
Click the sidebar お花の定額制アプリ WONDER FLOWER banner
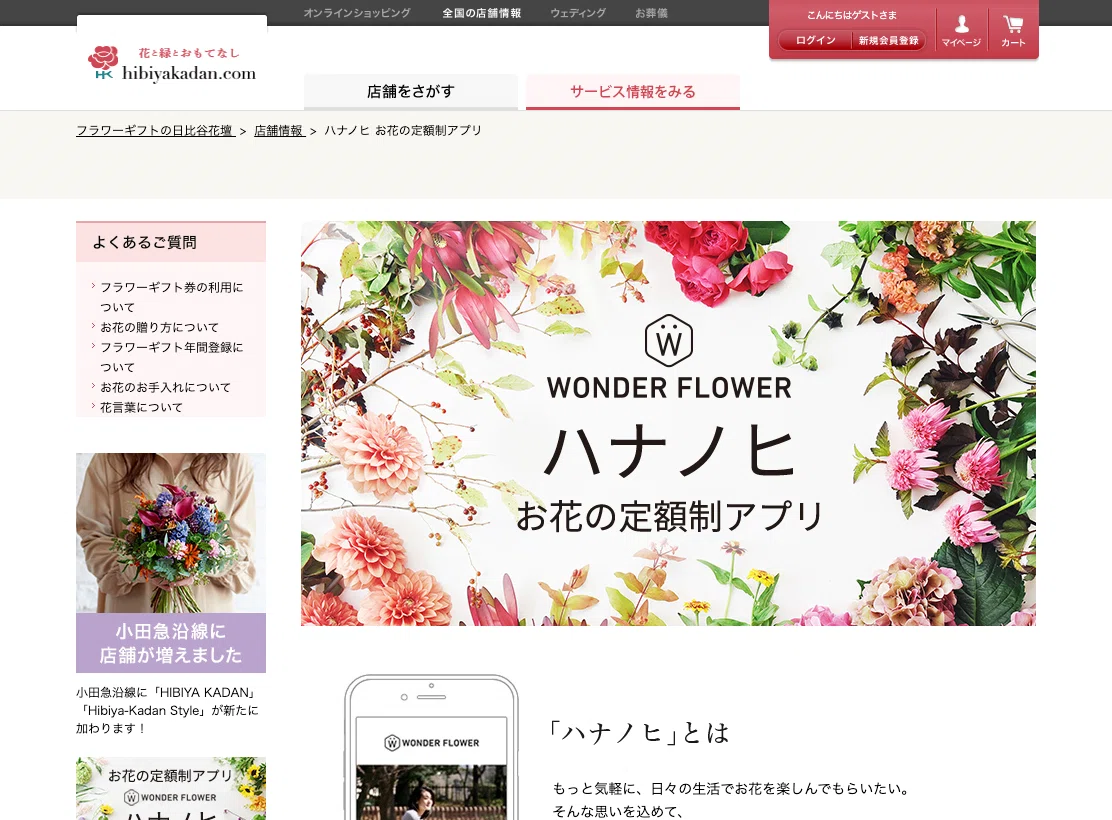[x=171, y=788]
